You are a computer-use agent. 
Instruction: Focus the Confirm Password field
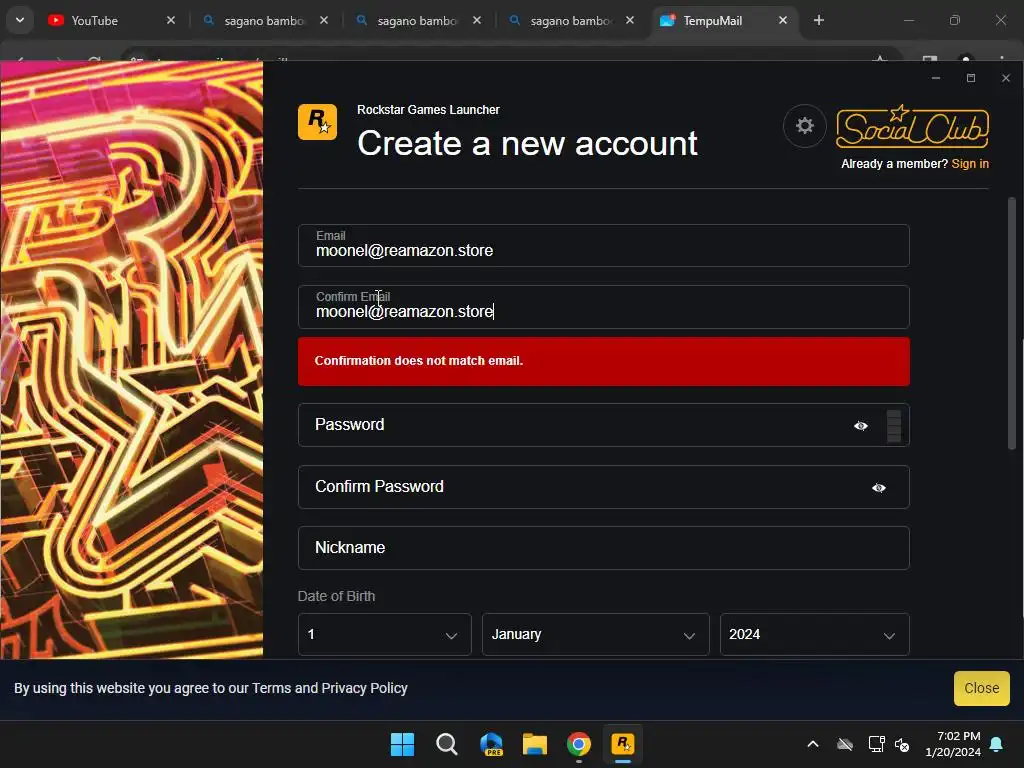(x=603, y=487)
